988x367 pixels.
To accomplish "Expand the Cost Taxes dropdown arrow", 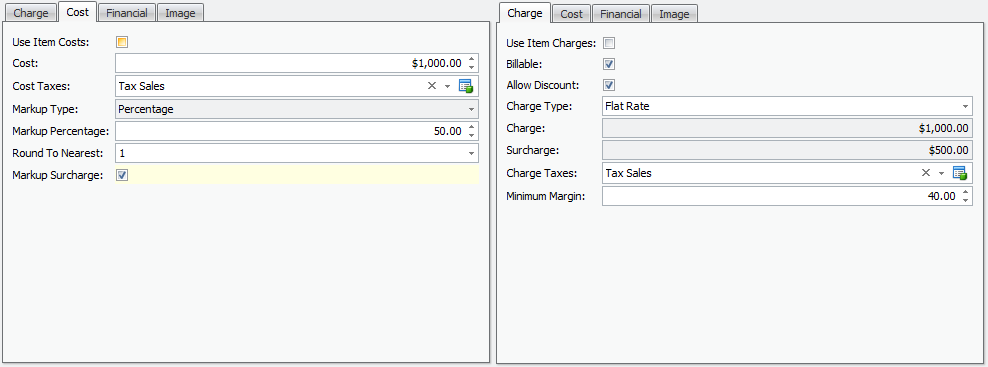I will pyautogui.click(x=447, y=86).
